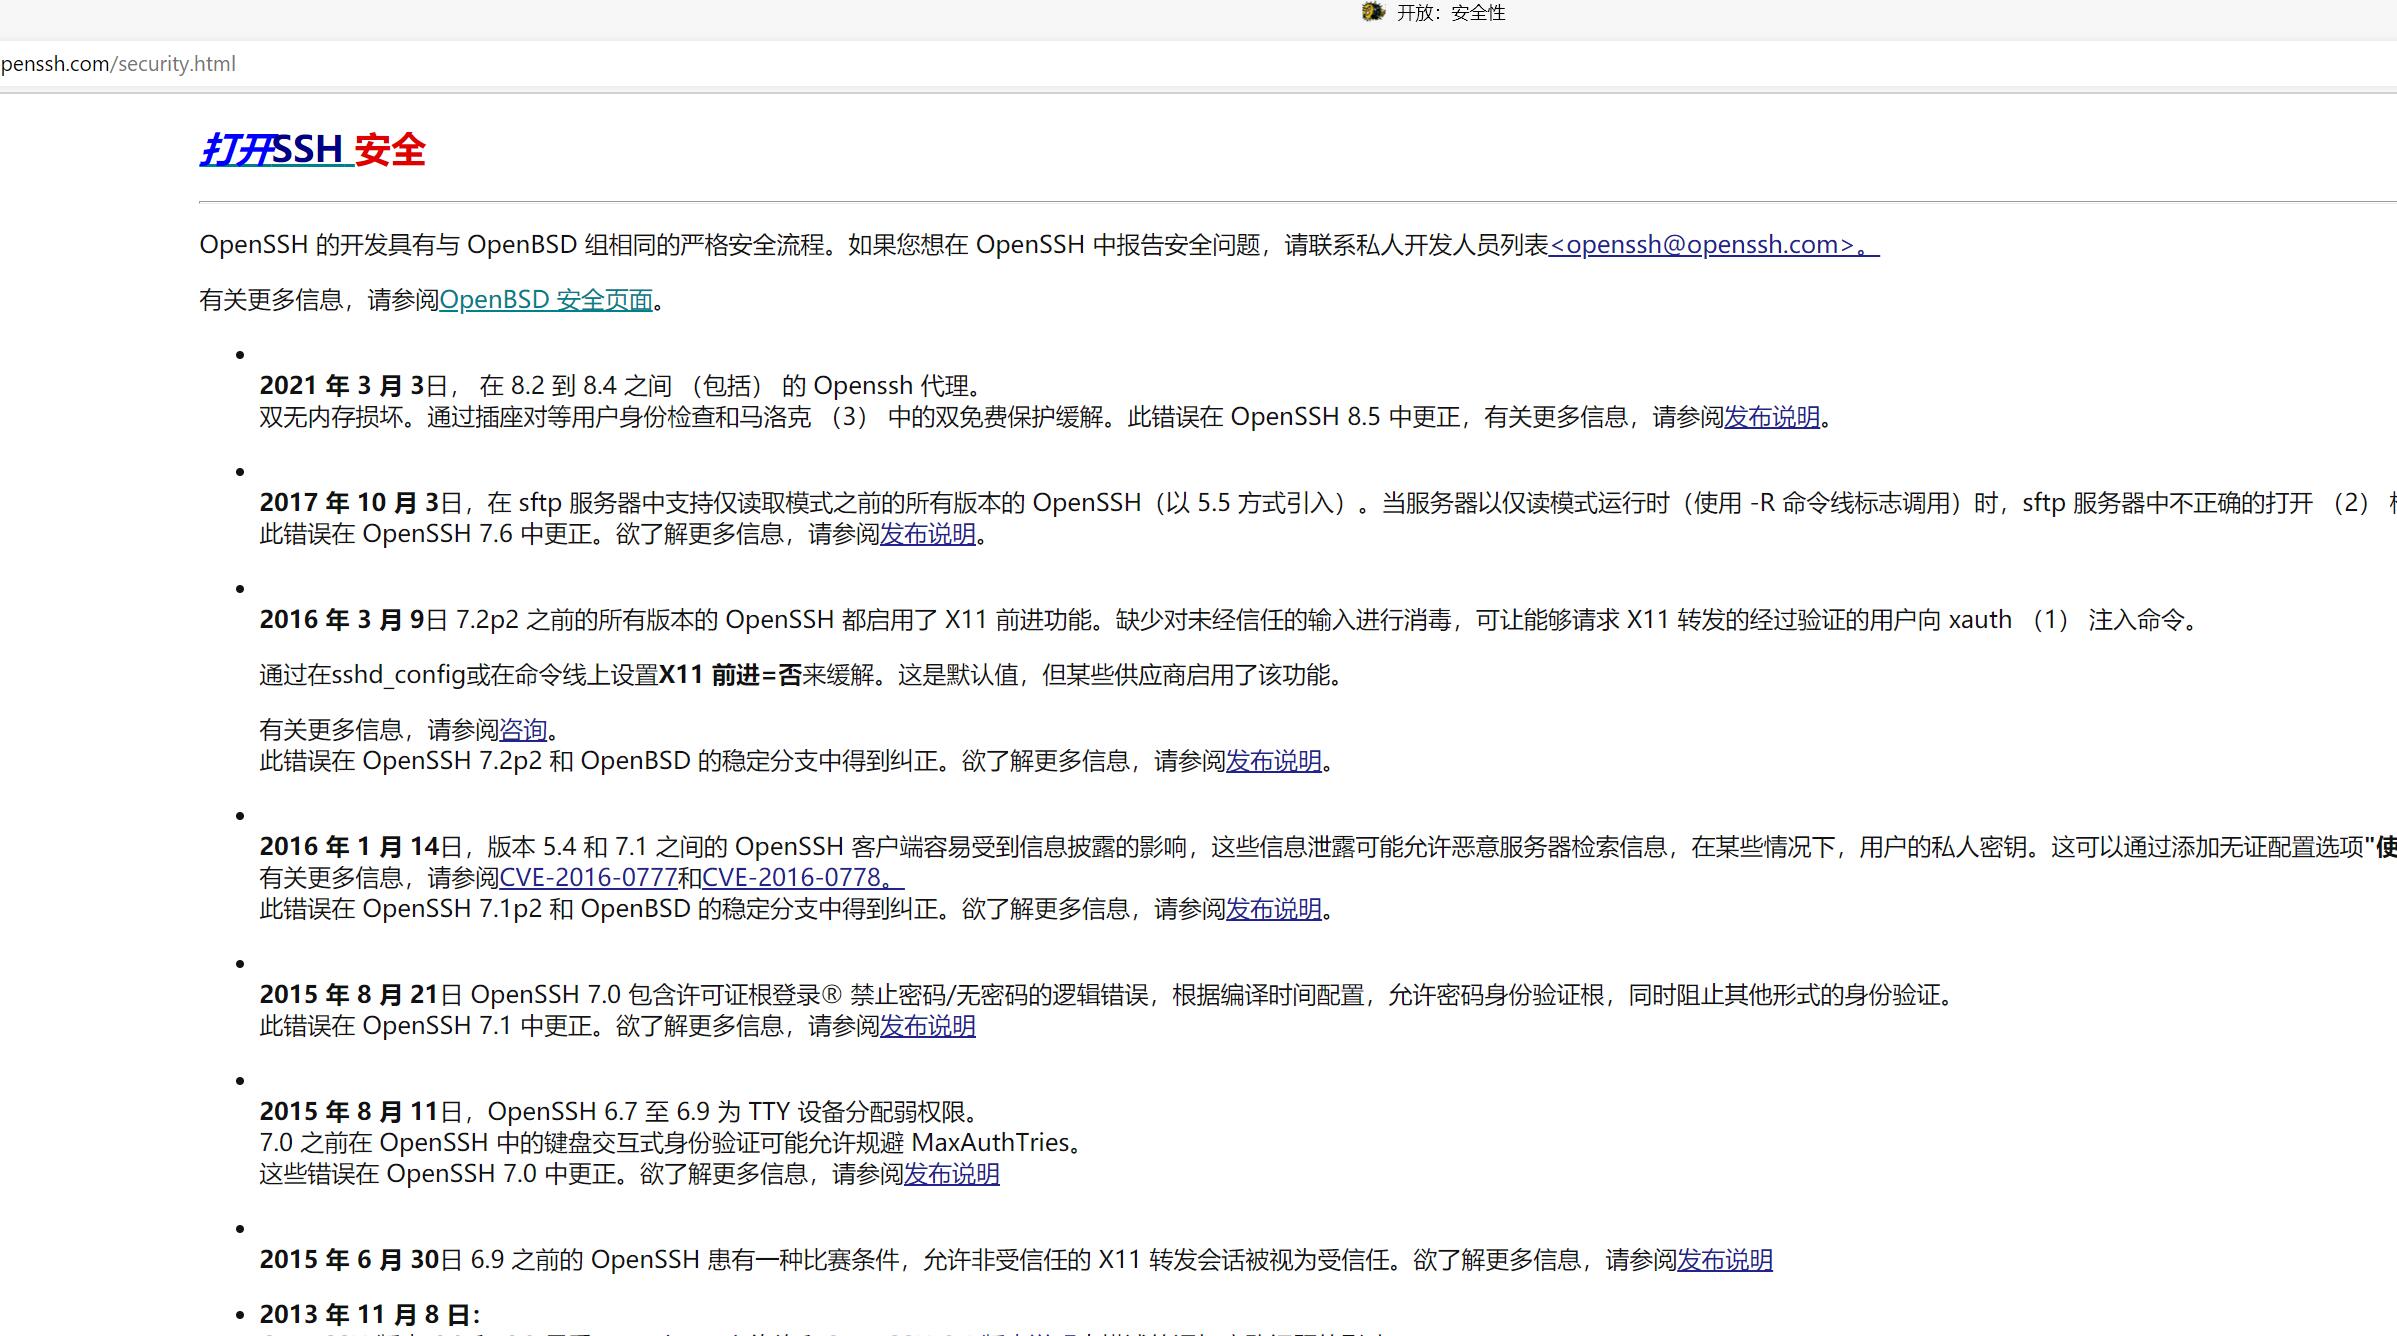The width and height of the screenshot is (2397, 1336).
Task: Click the pufferfish favicon on the tab
Action: click(x=1373, y=12)
